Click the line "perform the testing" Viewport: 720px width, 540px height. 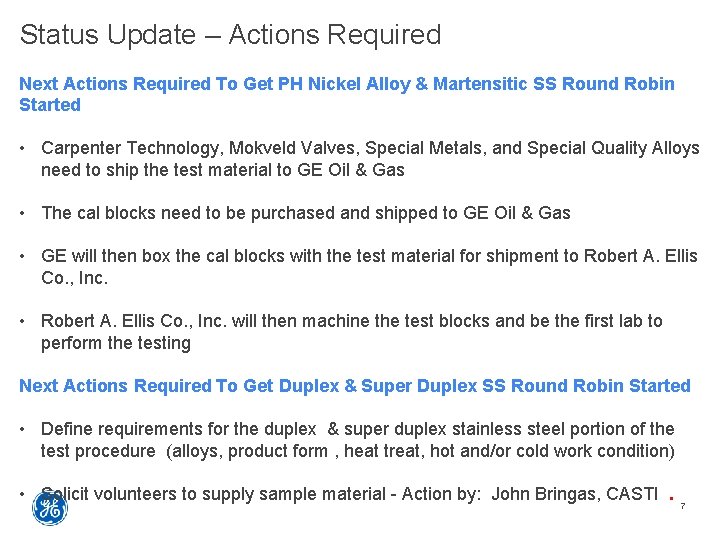(115, 343)
